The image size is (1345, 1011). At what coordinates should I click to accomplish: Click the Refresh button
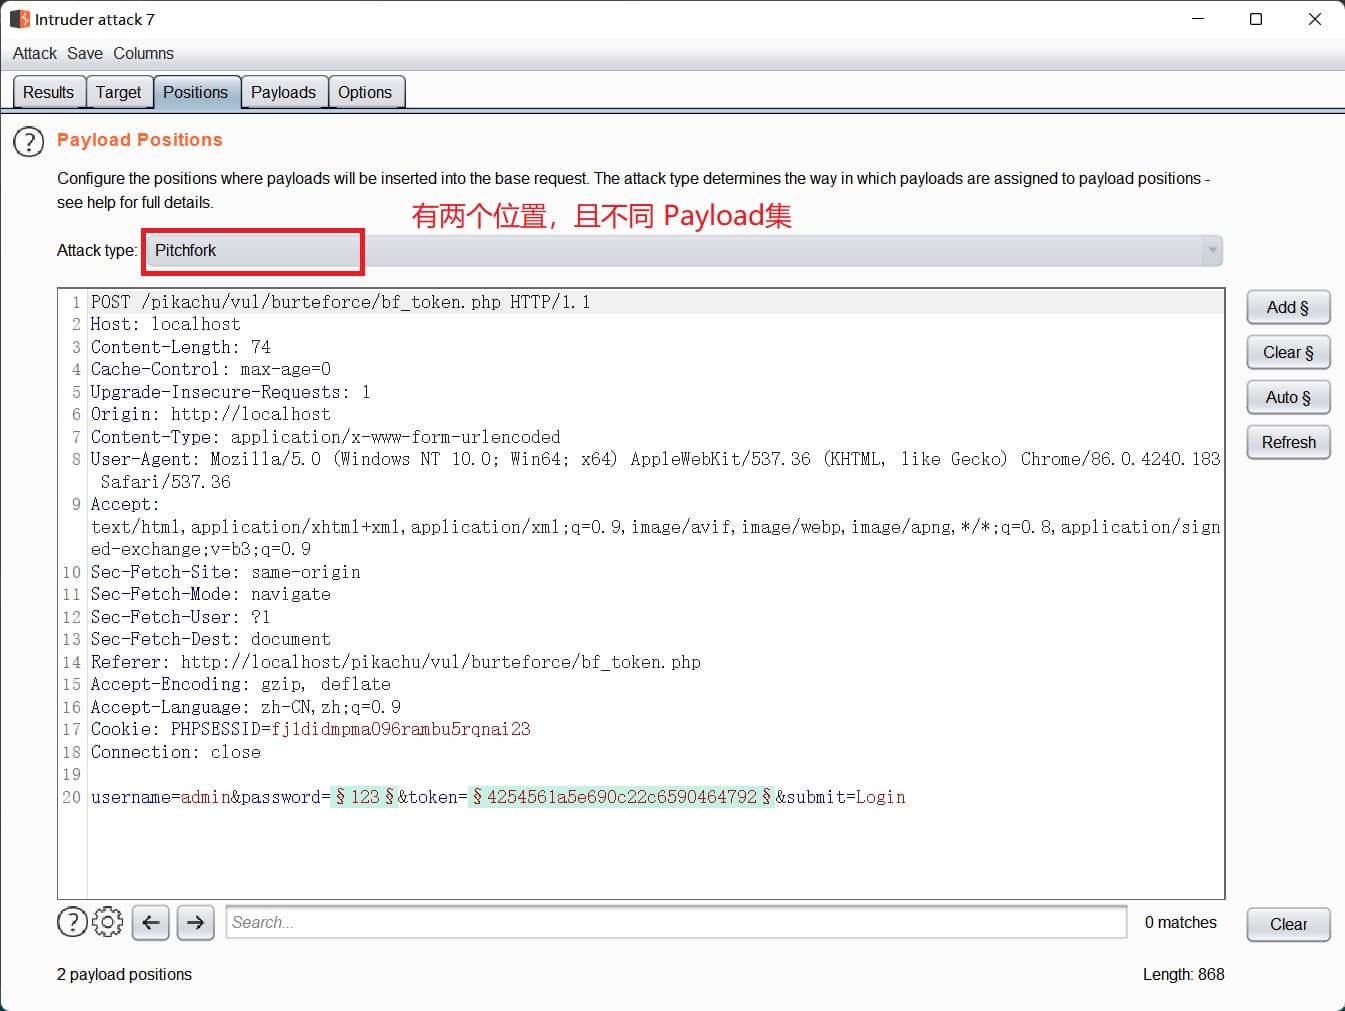(x=1288, y=442)
